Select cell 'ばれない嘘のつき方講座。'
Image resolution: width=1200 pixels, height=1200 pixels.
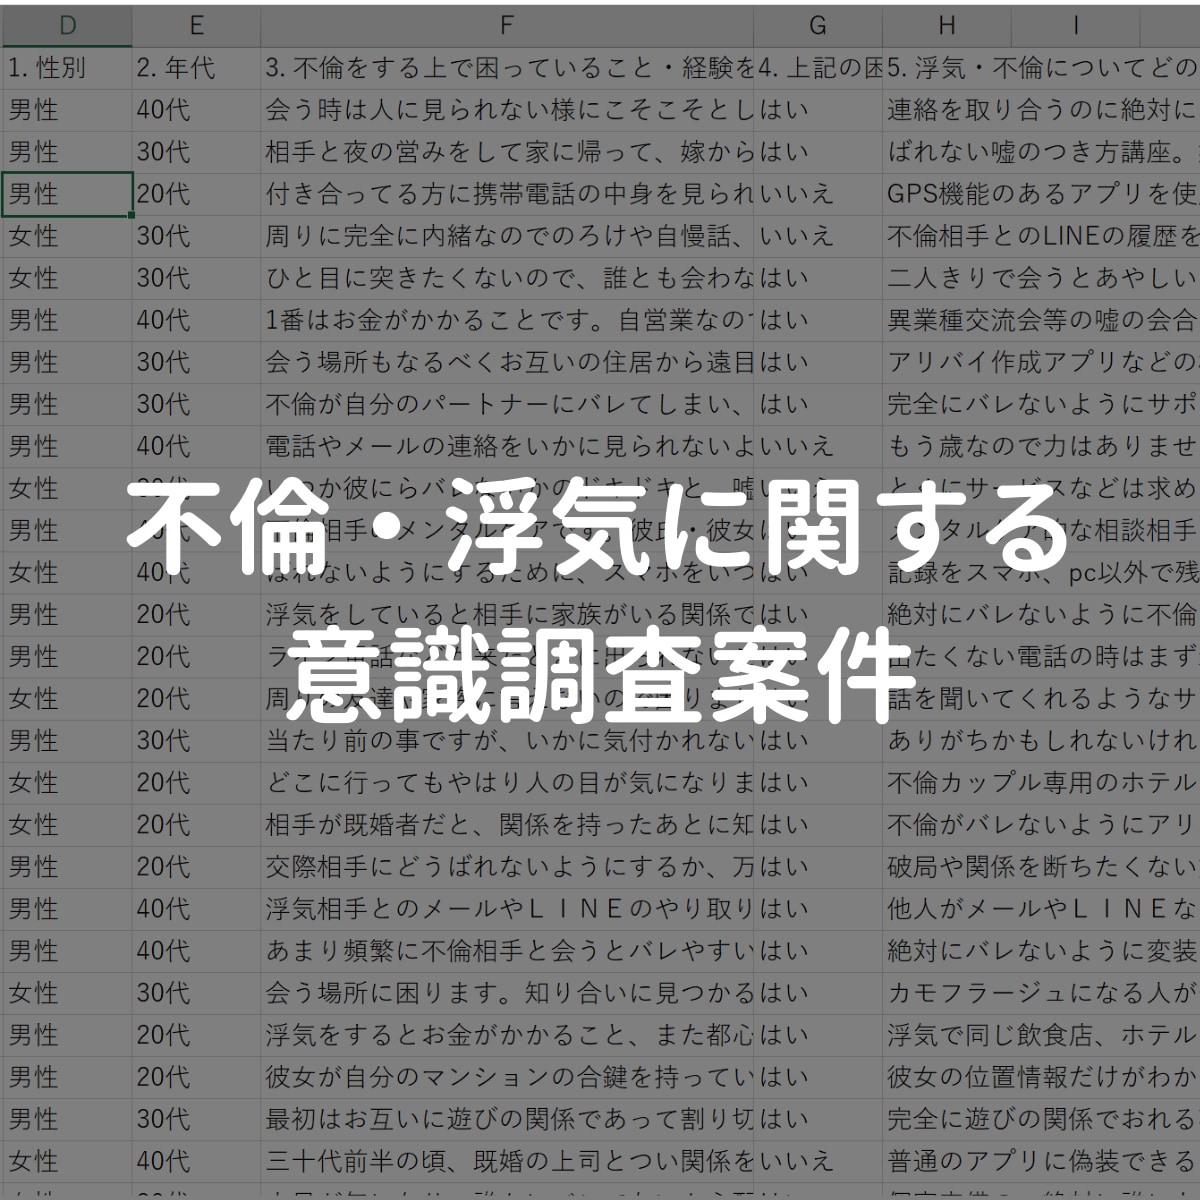[x=1042, y=152]
